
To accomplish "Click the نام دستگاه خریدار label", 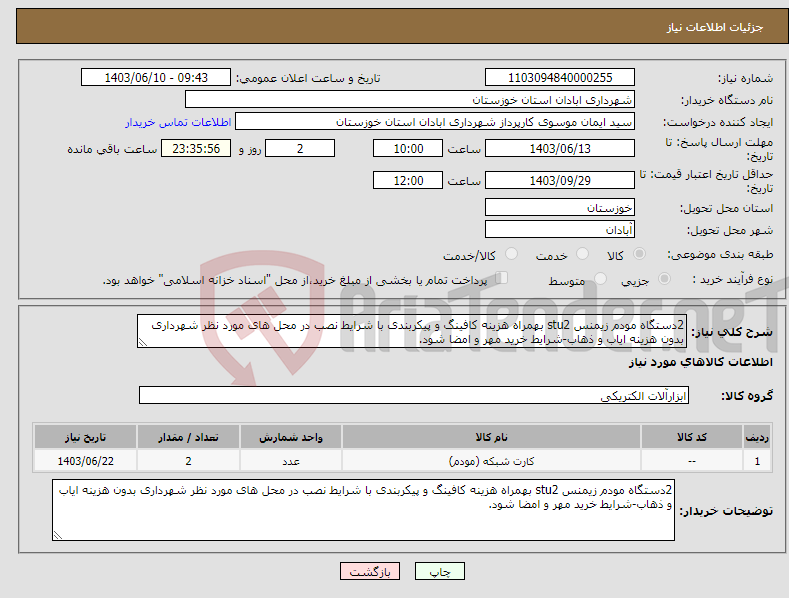I will pos(727,100).
